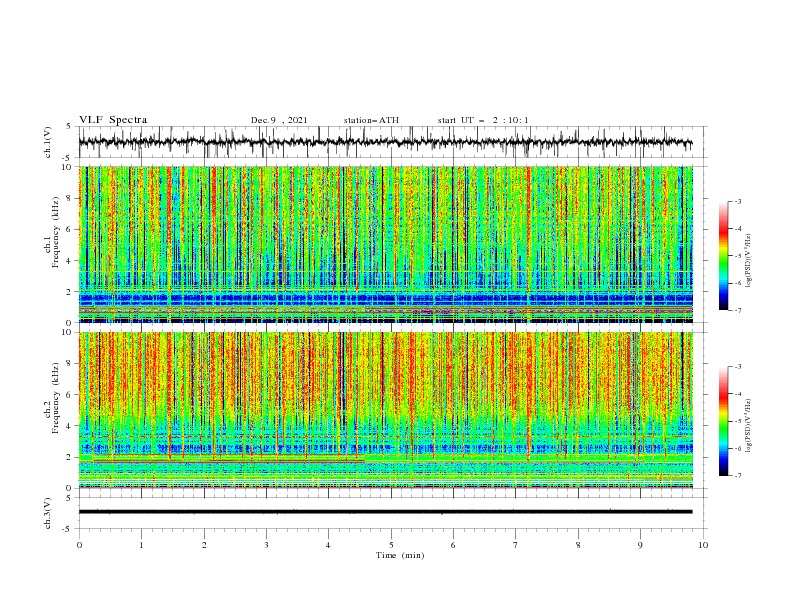Image resolution: width=792 pixels, height=612 pixels.
Task: Select the "Dec.9 , 2021" date text
Action: point(279,120)
